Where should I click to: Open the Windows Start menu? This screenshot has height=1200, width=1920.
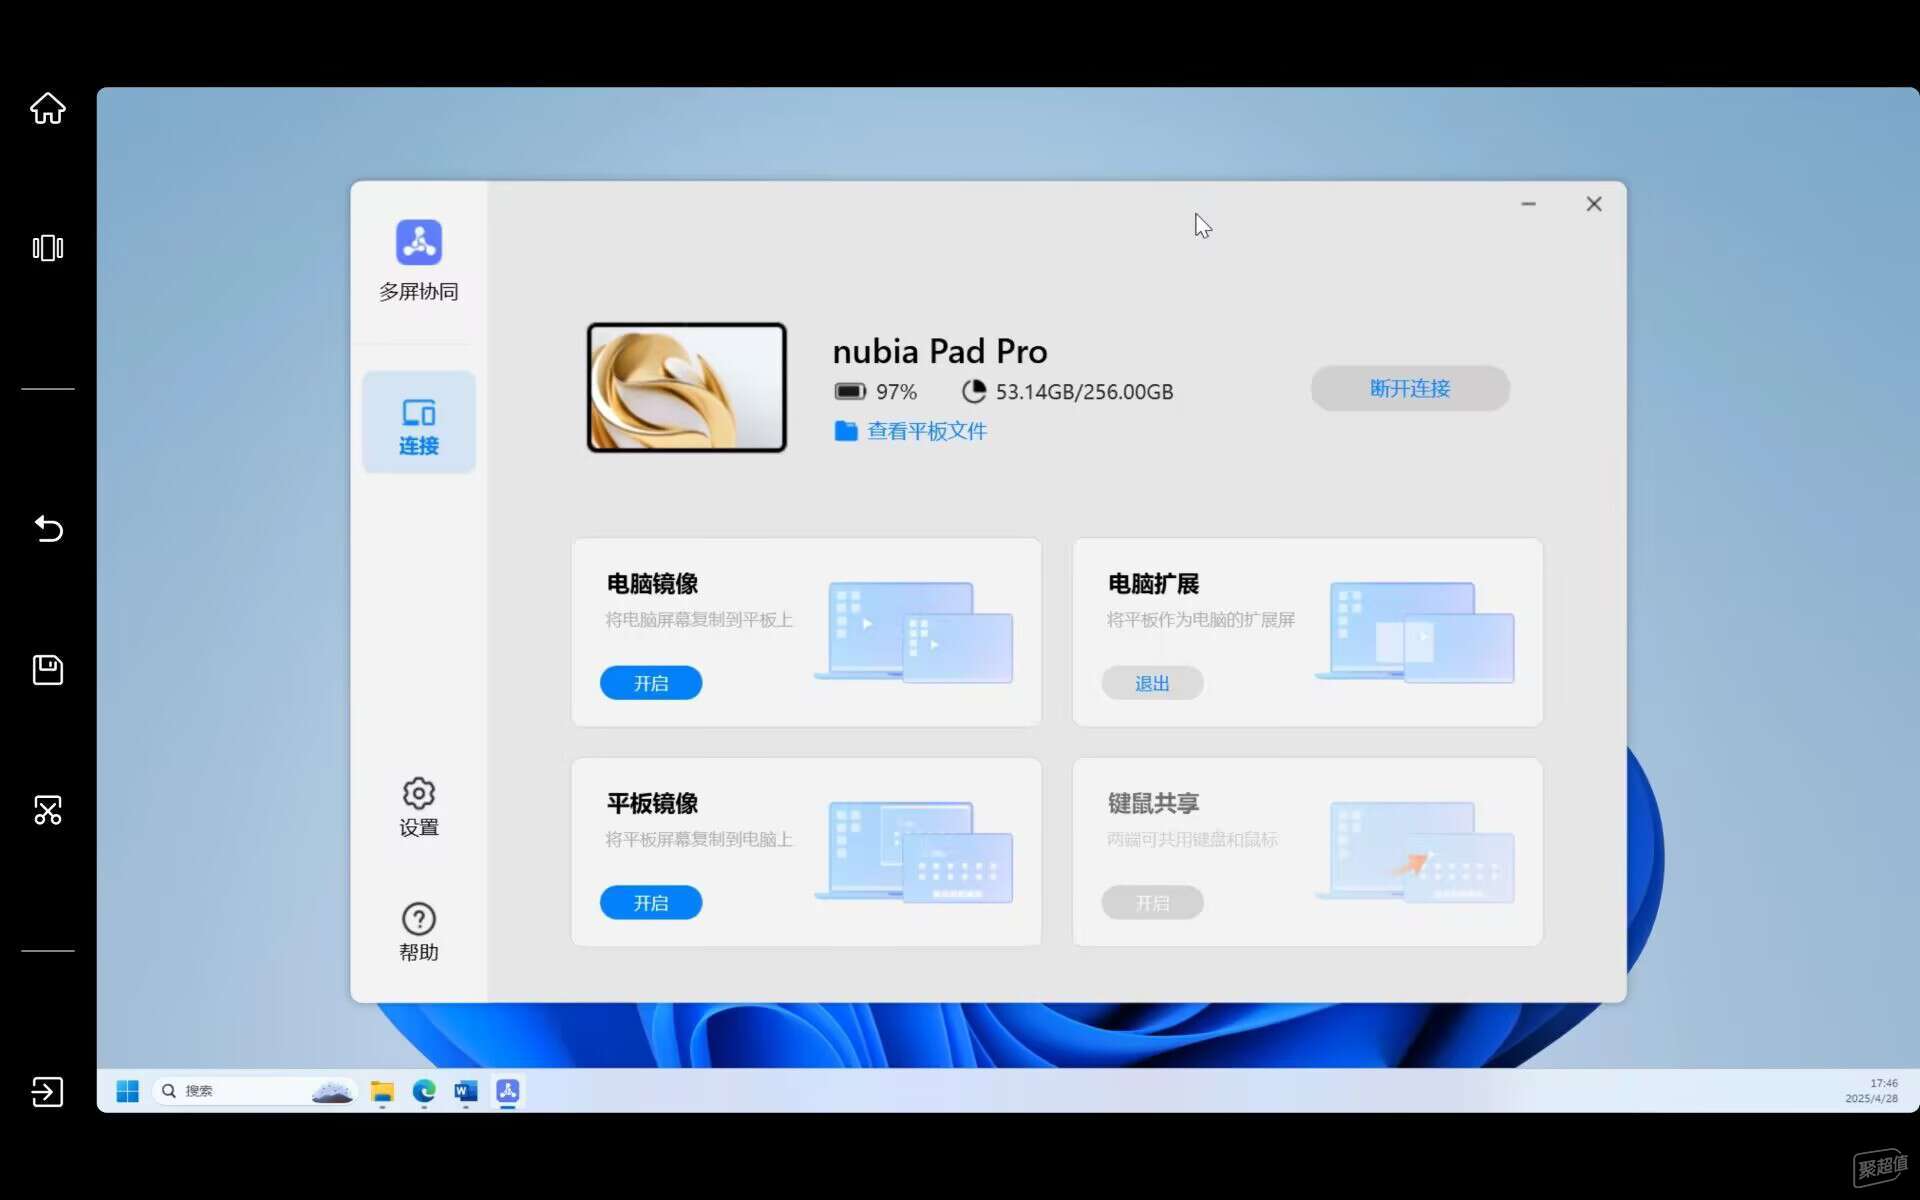[x=127, y=1091]
